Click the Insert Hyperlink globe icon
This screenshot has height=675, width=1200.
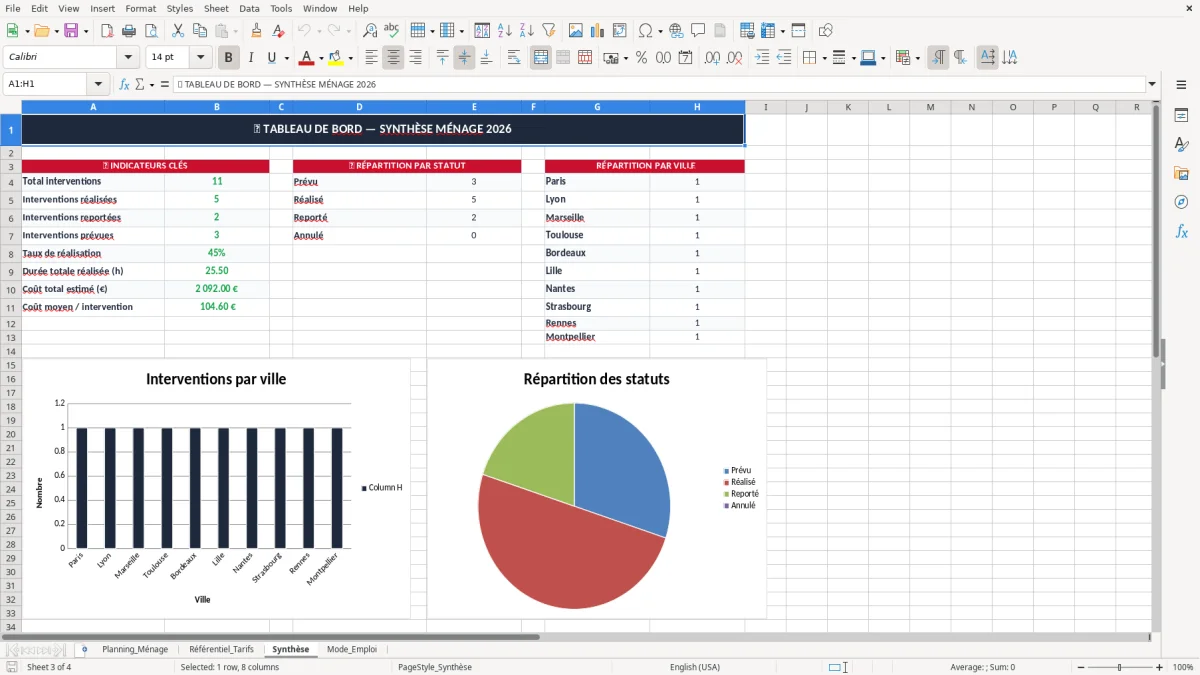point(676,31)
